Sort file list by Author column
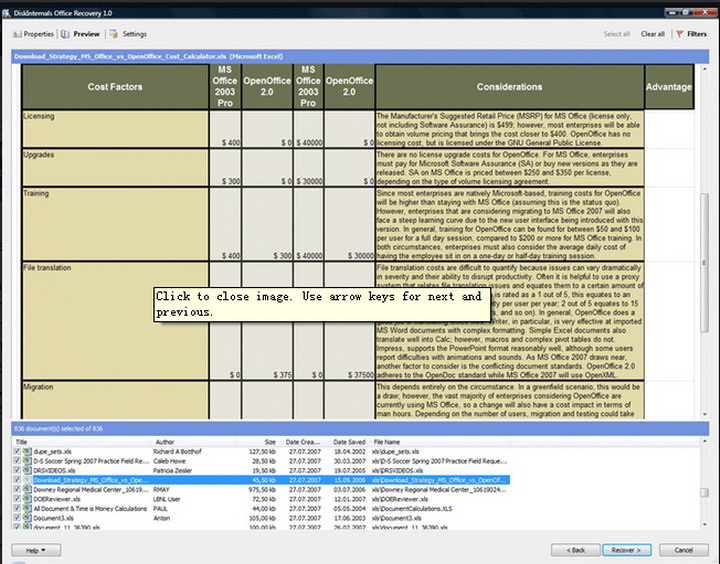Image resolution: width=720 pixels, height=564 pixels. pos(165,441)
